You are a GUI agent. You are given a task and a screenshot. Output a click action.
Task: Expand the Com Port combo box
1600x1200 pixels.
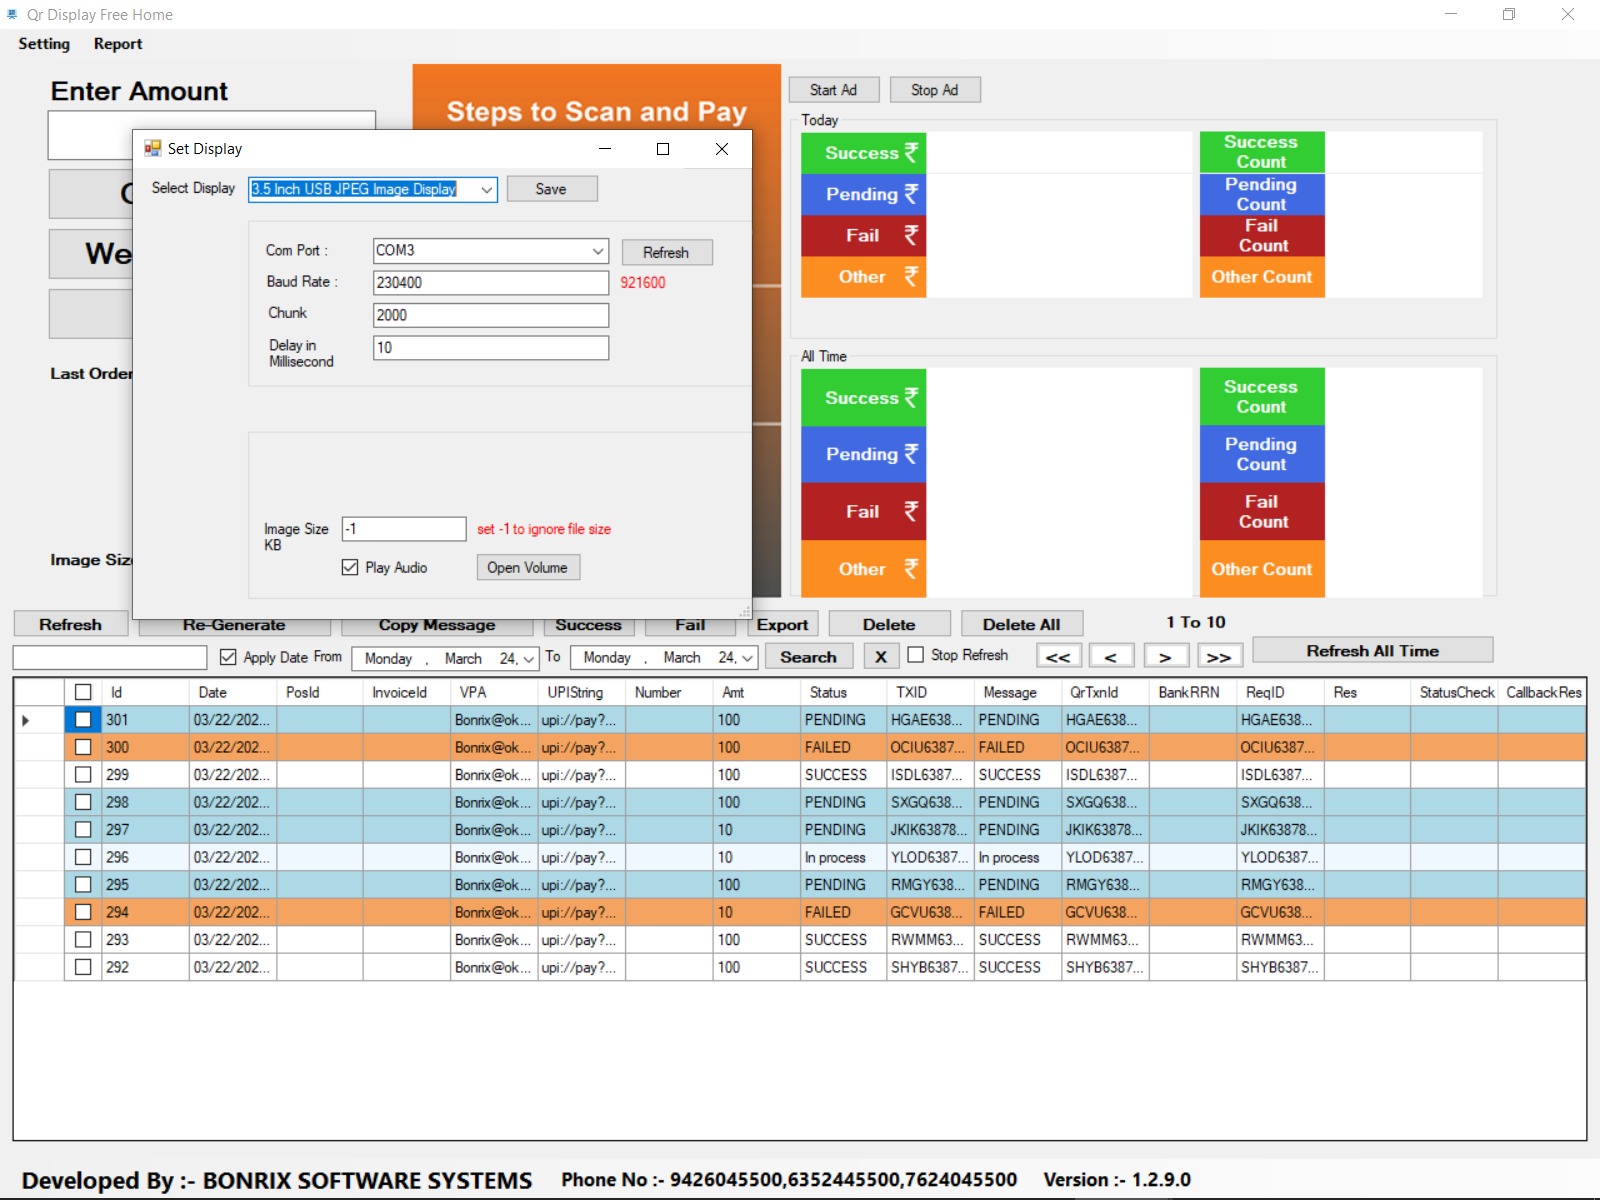tap(597, 251)
